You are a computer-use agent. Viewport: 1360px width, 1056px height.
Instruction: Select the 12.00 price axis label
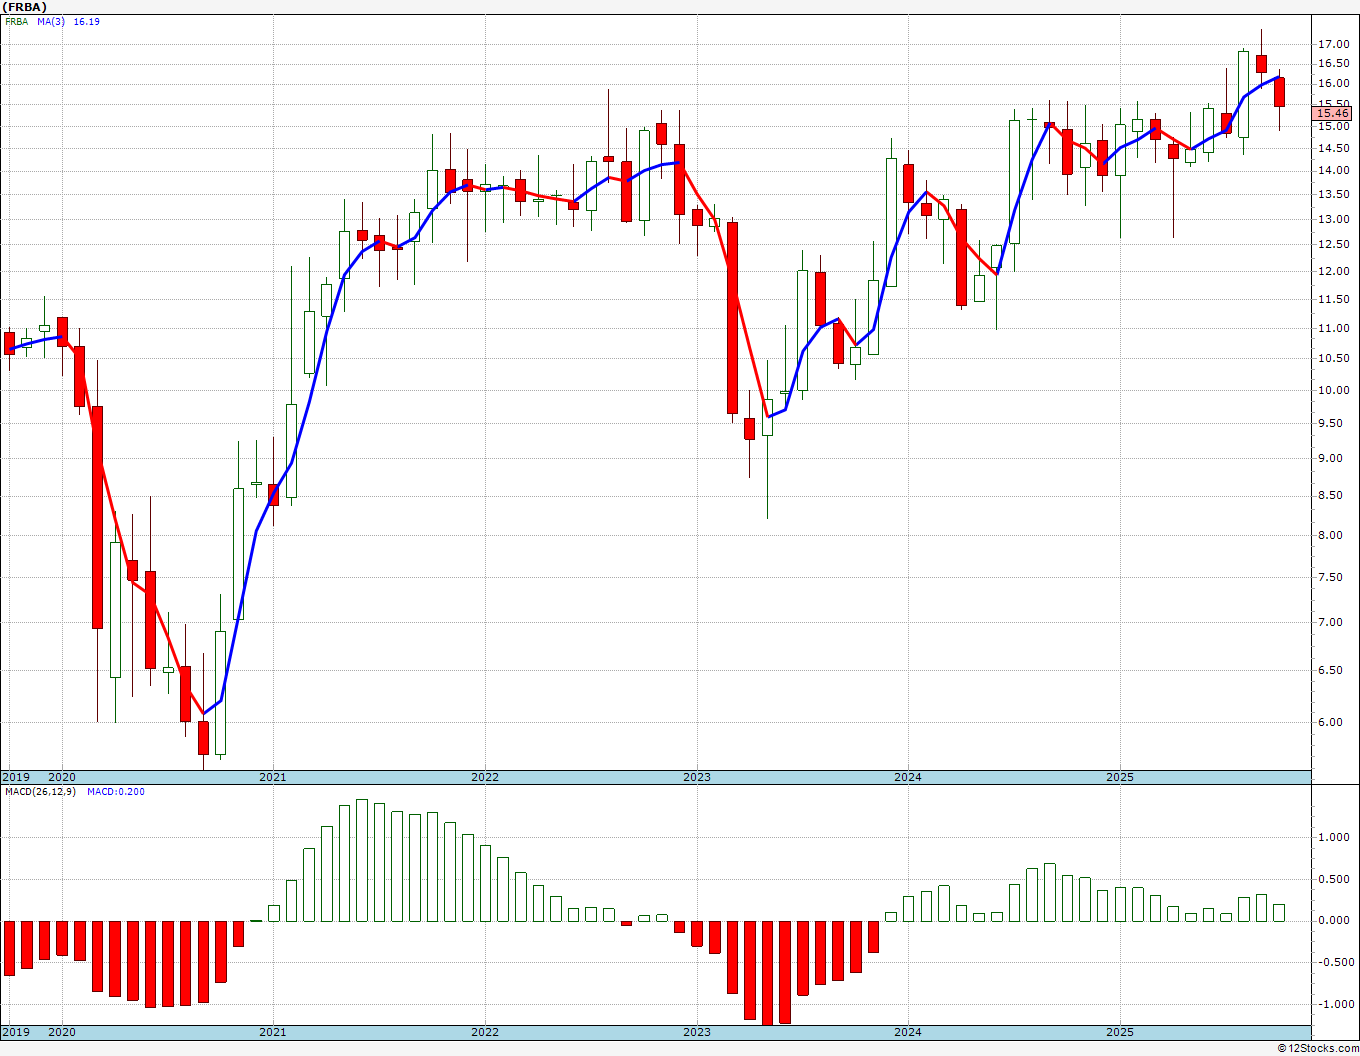coord(1333,271)
